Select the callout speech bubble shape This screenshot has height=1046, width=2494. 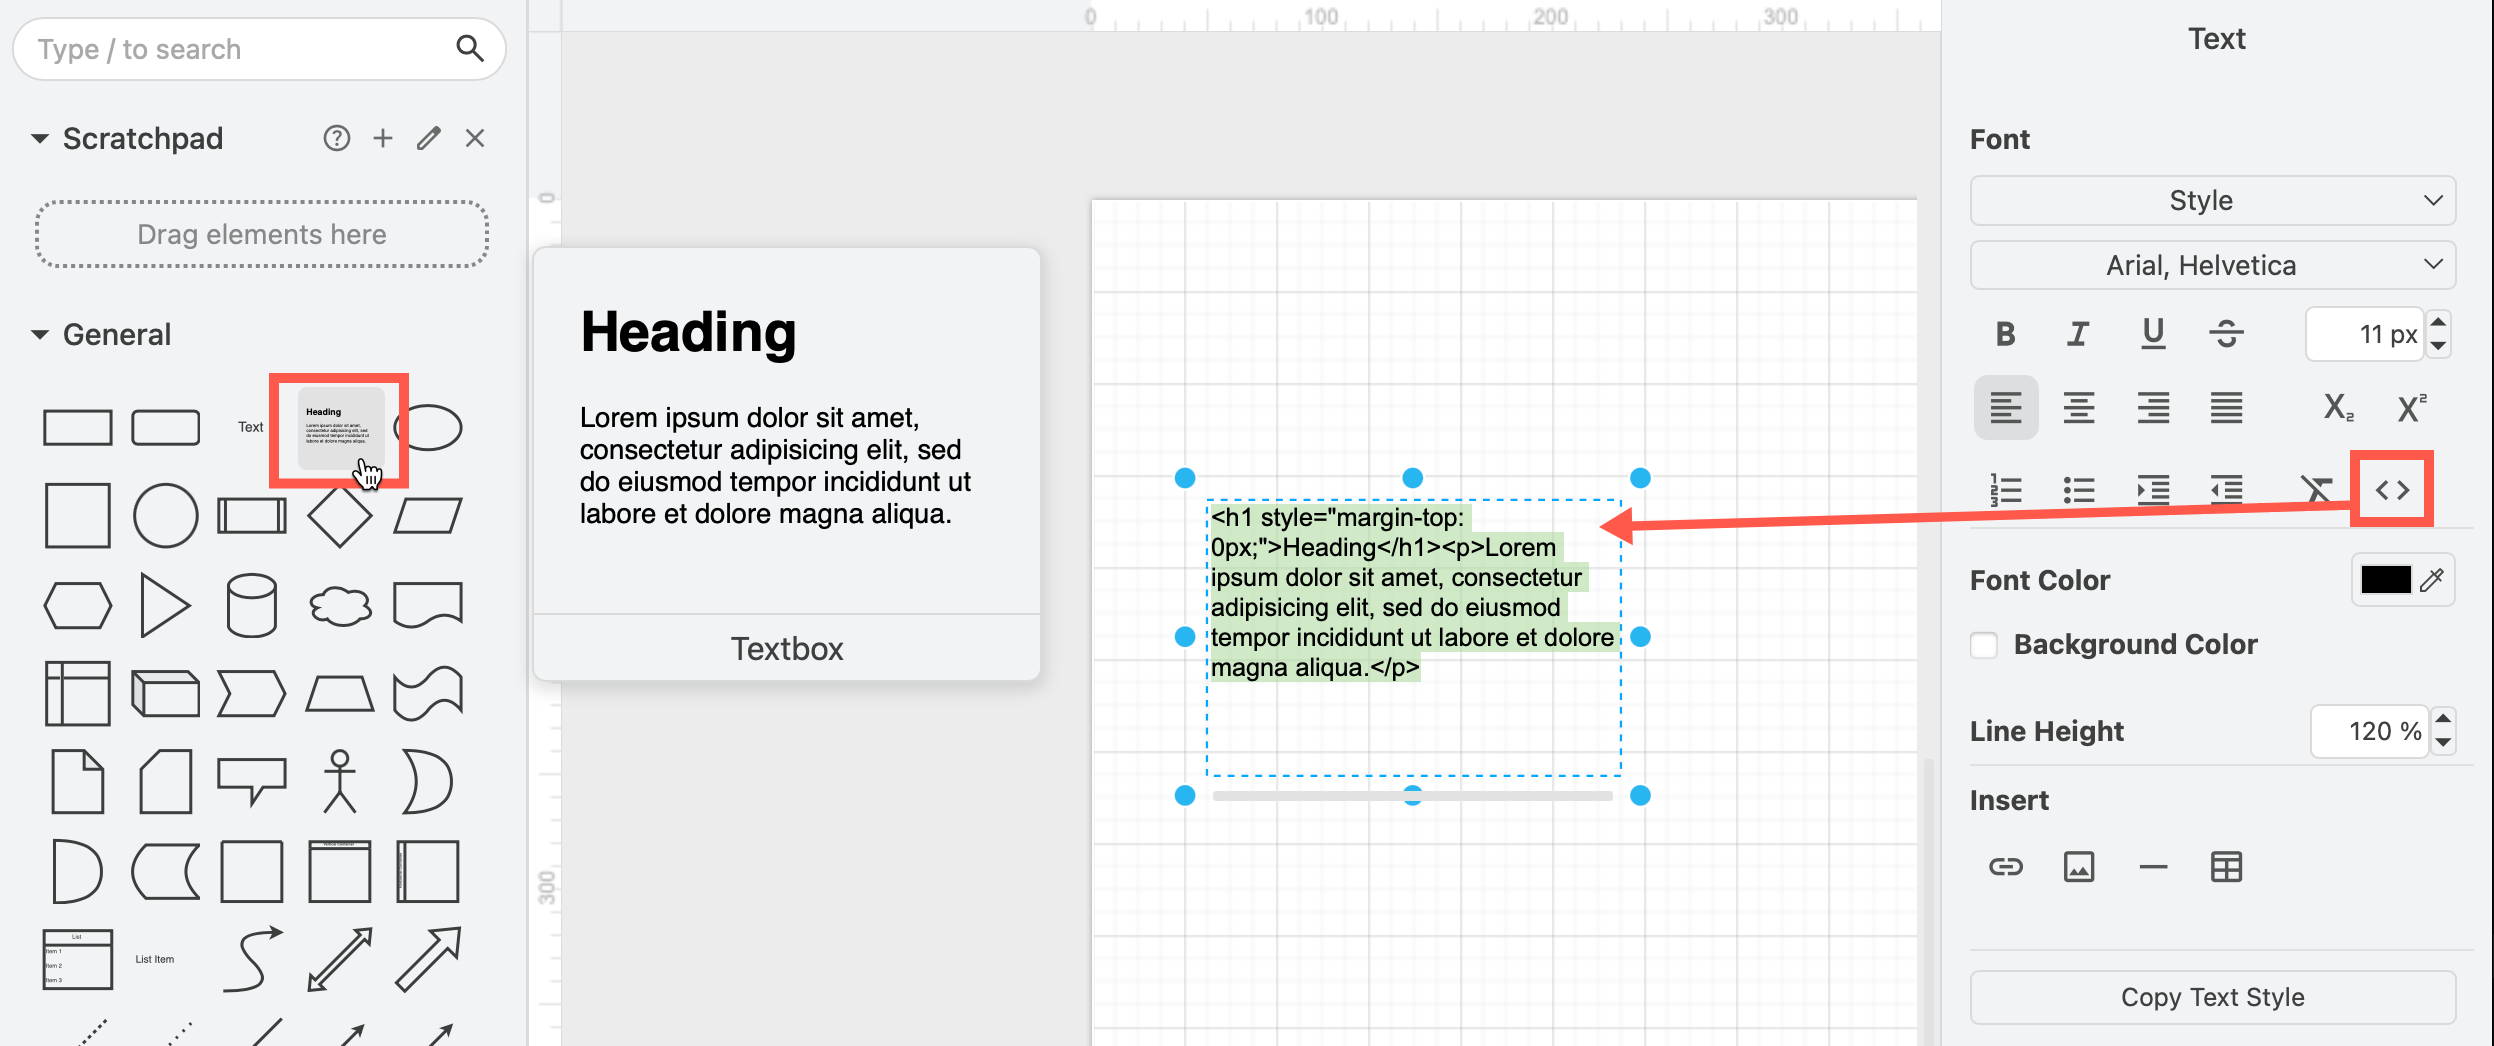pyautogui.click(x=252, y=781)
